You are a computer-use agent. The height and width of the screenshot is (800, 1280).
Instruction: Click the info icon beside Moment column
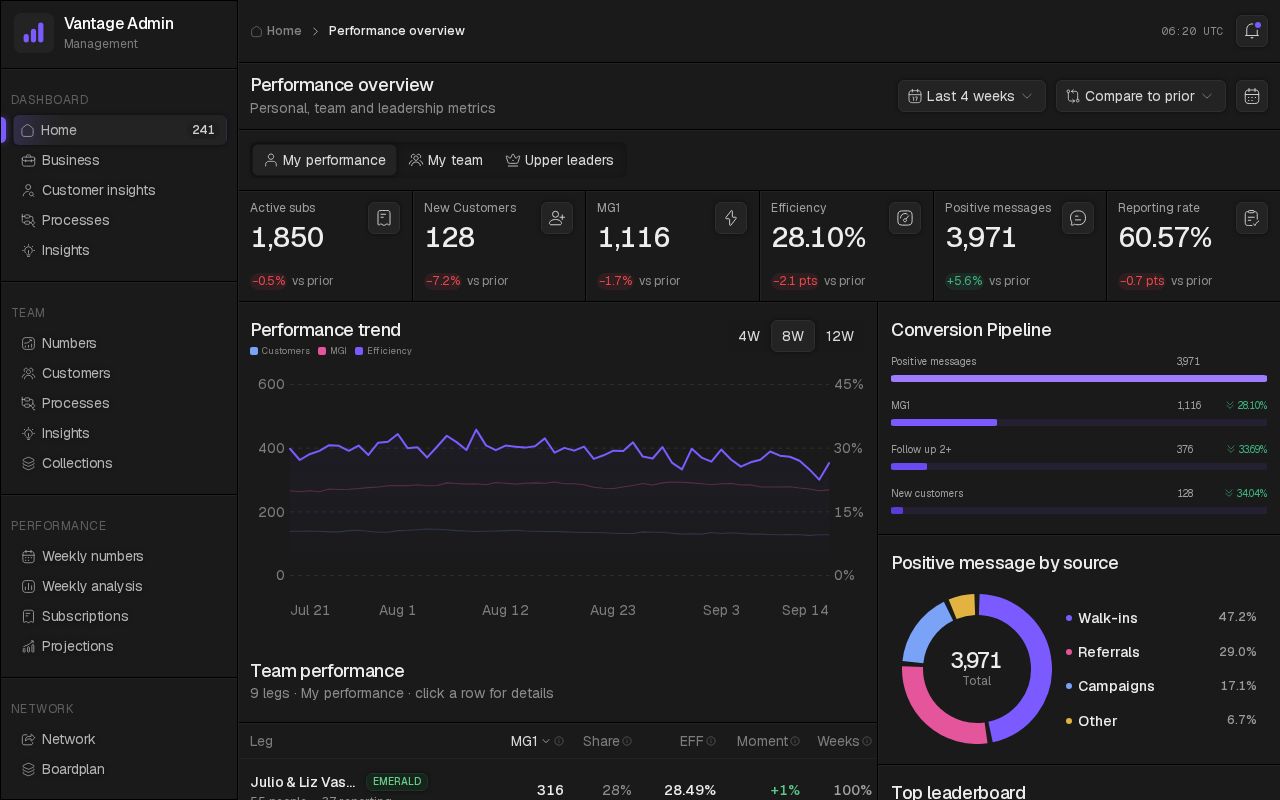coord(795,741)
